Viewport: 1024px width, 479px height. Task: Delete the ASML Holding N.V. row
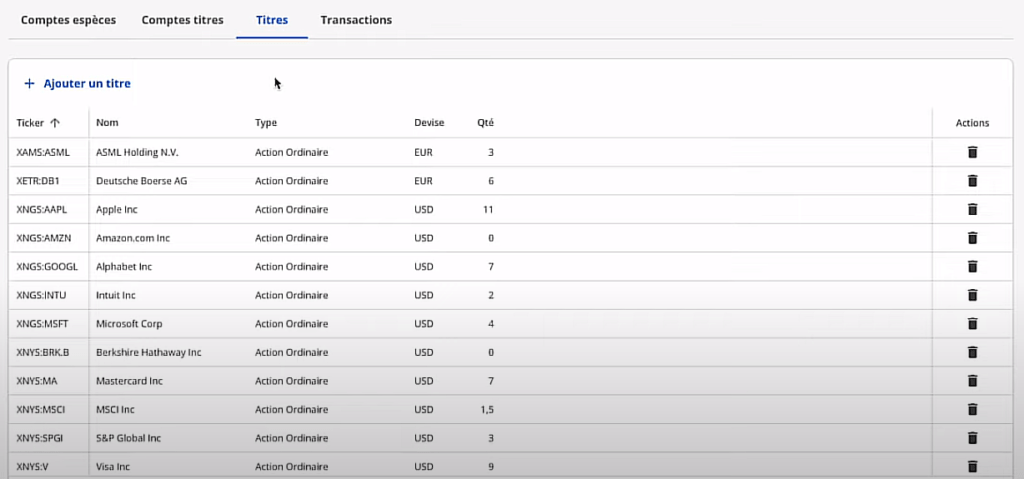972,152
